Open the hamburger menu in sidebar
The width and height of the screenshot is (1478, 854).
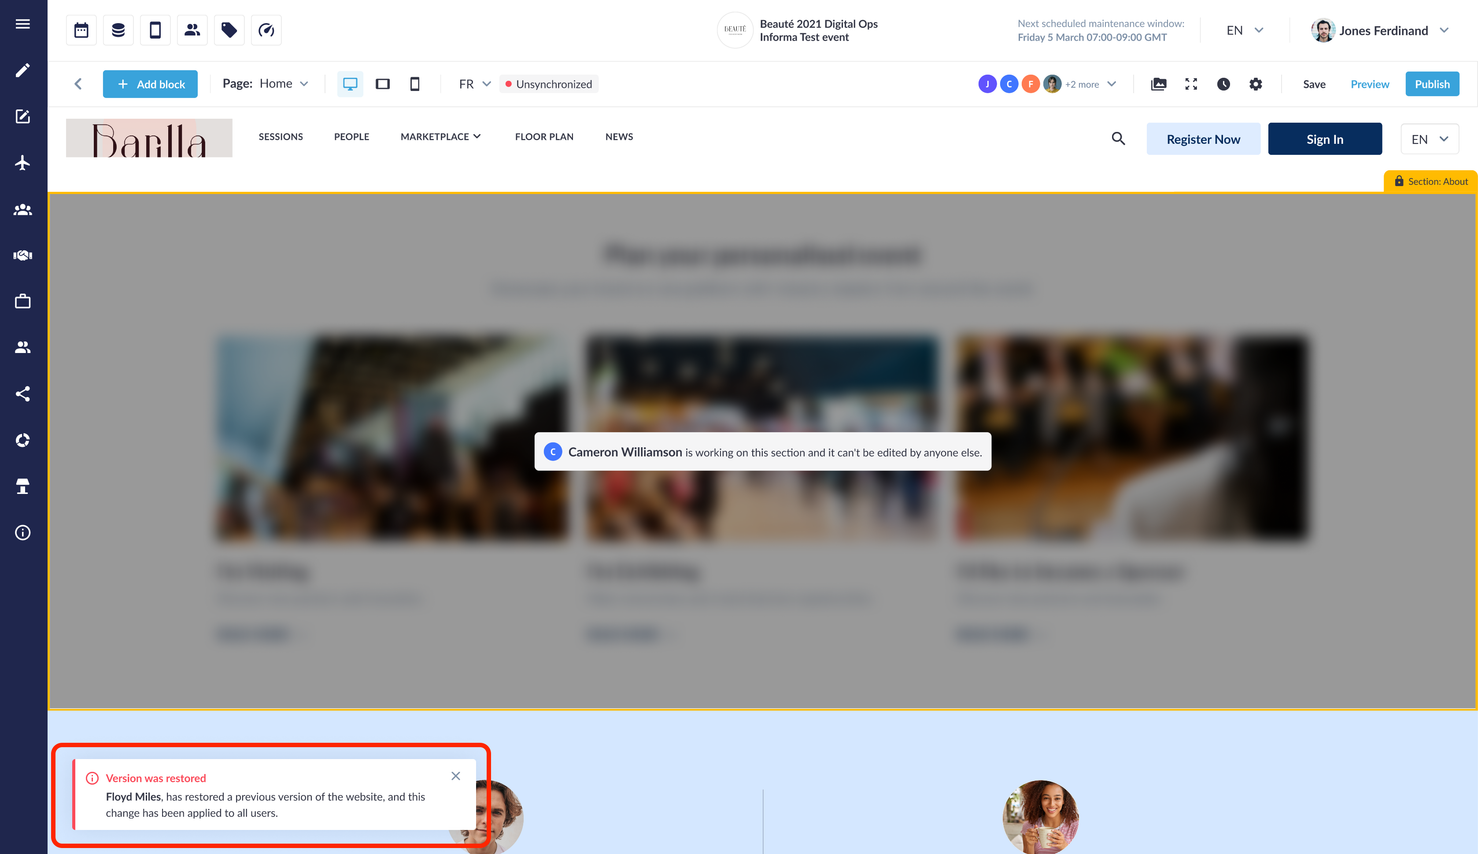click(23, 24)
